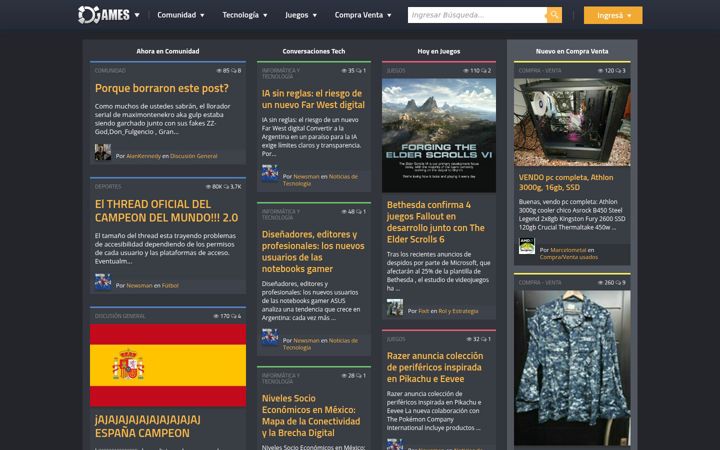This screenshot has width=720, height=450.
Task: Open Razer anuncia colección de periféricos article
Action: click(x=434, y=367)
